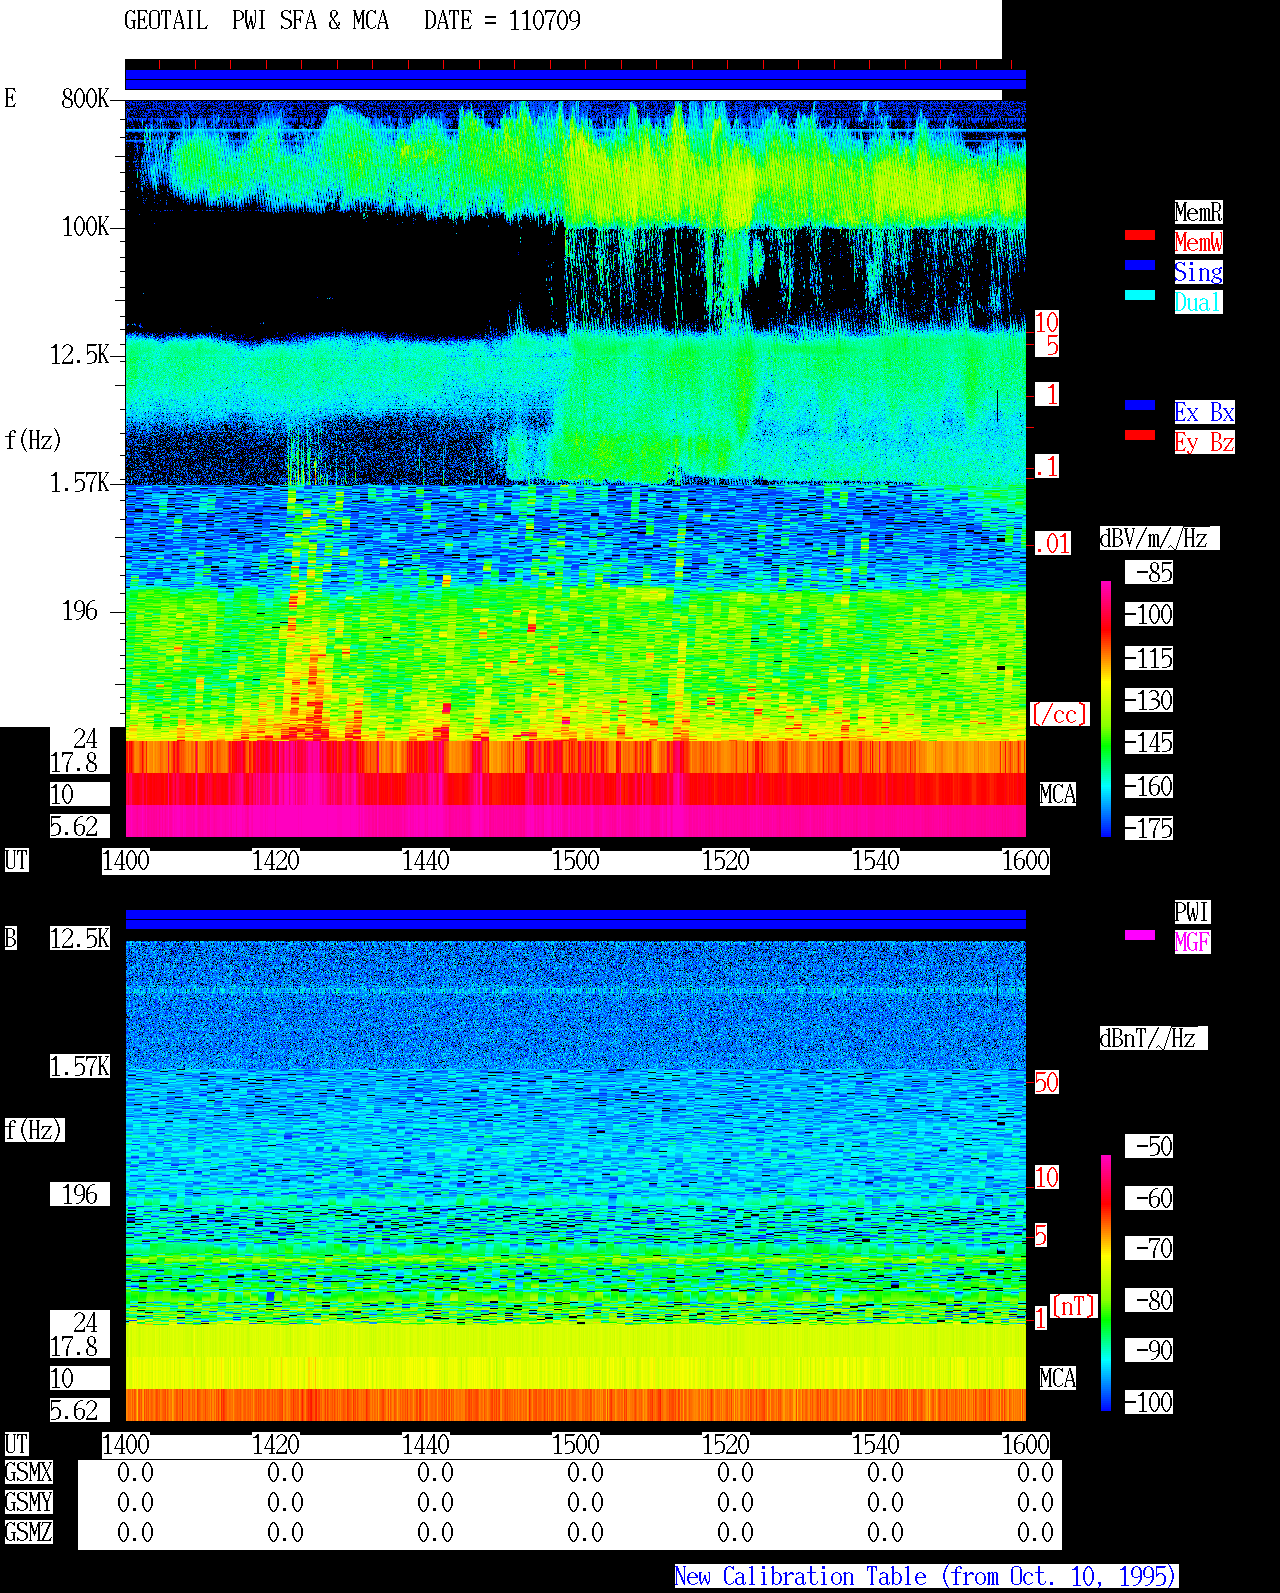Select the MemR legend label
1280x1593 pixels.
click(x=1198, y=212)
